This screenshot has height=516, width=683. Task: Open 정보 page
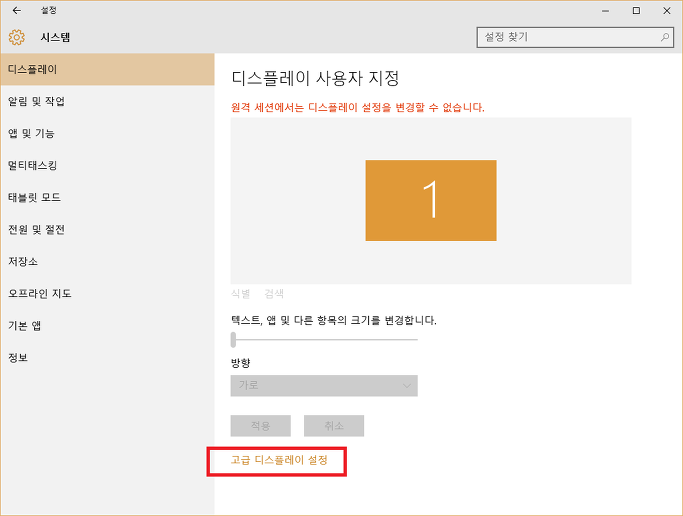(108, 357)
